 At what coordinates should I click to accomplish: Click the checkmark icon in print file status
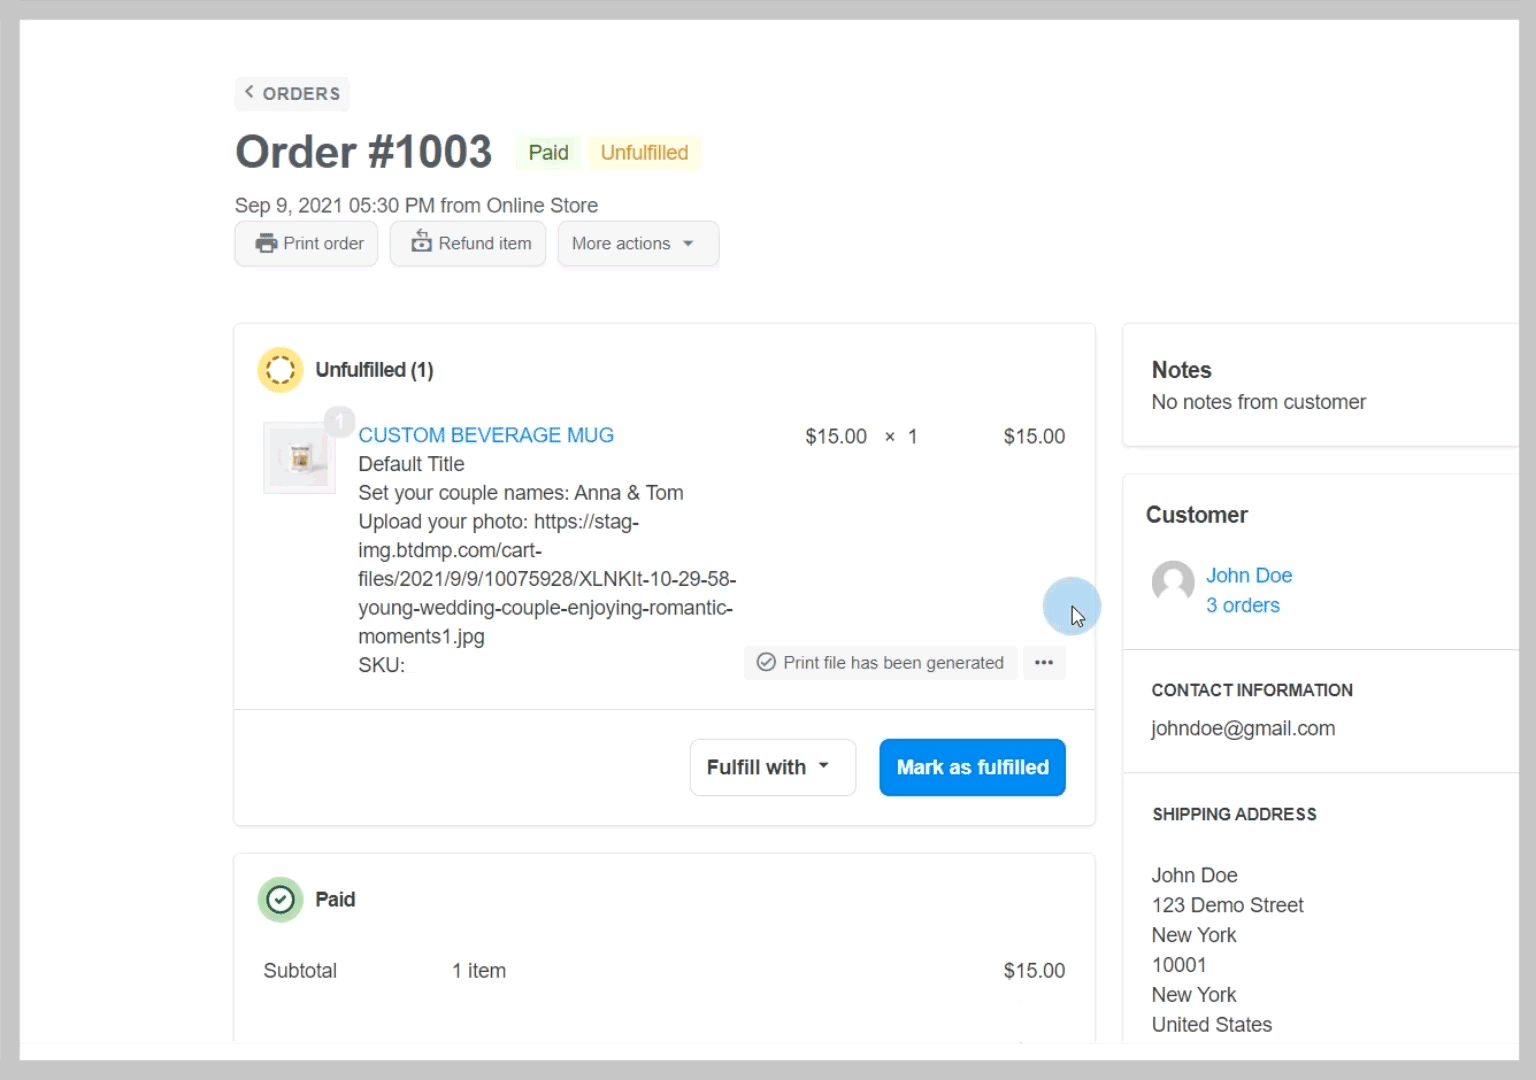tap(766, 662)
